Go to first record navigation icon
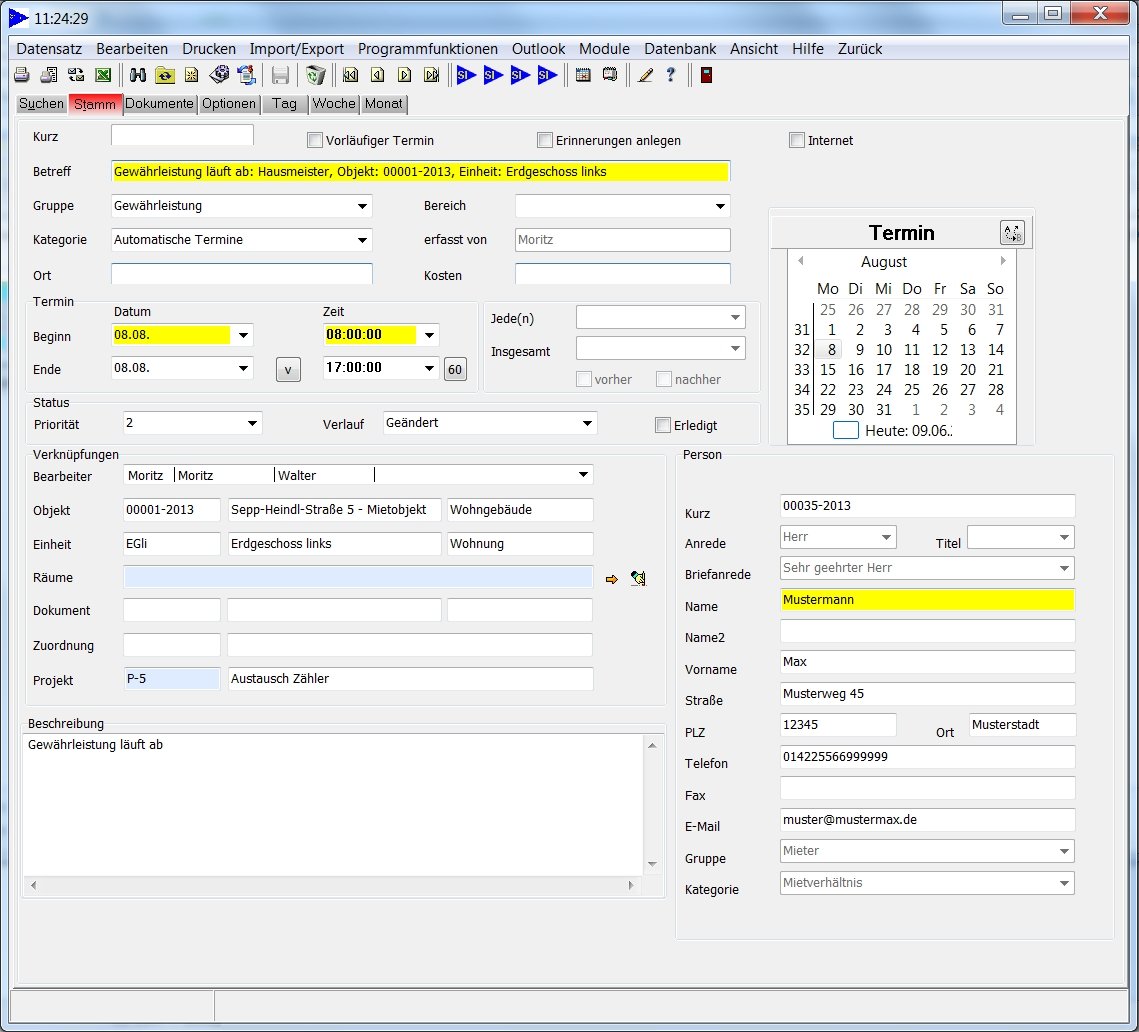 351,75
